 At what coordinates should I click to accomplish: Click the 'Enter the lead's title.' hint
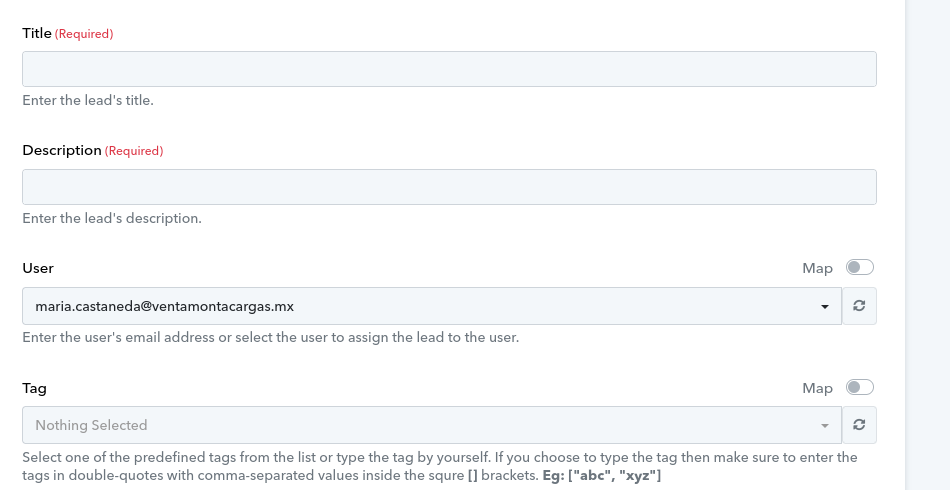click(88, 101)
